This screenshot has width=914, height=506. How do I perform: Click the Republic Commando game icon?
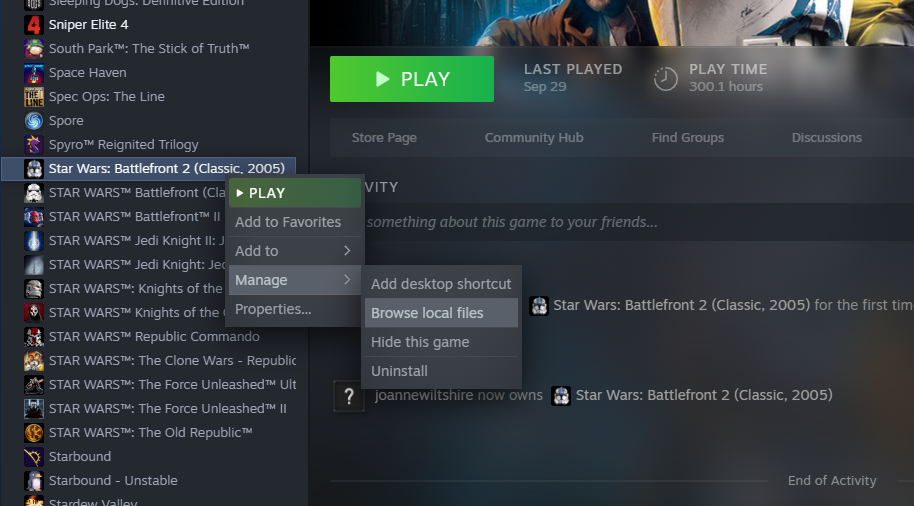click(x=34, y=337)
